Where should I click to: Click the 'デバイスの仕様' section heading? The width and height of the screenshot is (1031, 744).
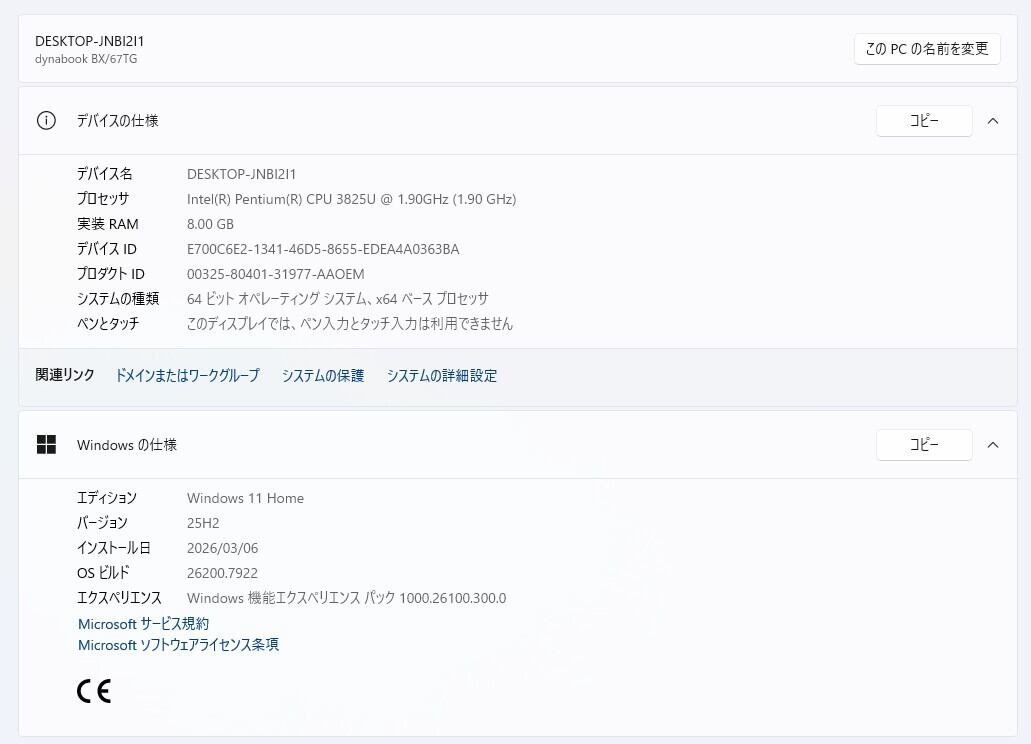pos(118,121)
